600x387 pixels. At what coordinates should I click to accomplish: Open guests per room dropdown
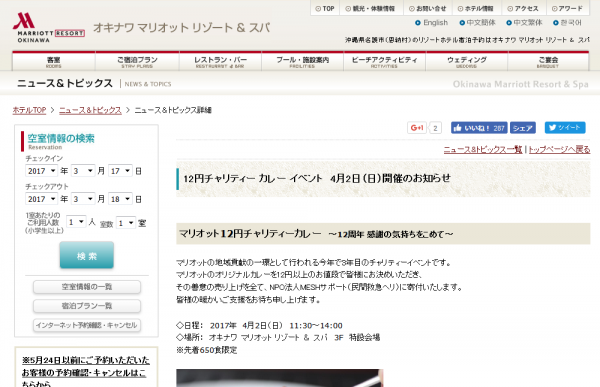pyautogui.click(x=76, y=222)
